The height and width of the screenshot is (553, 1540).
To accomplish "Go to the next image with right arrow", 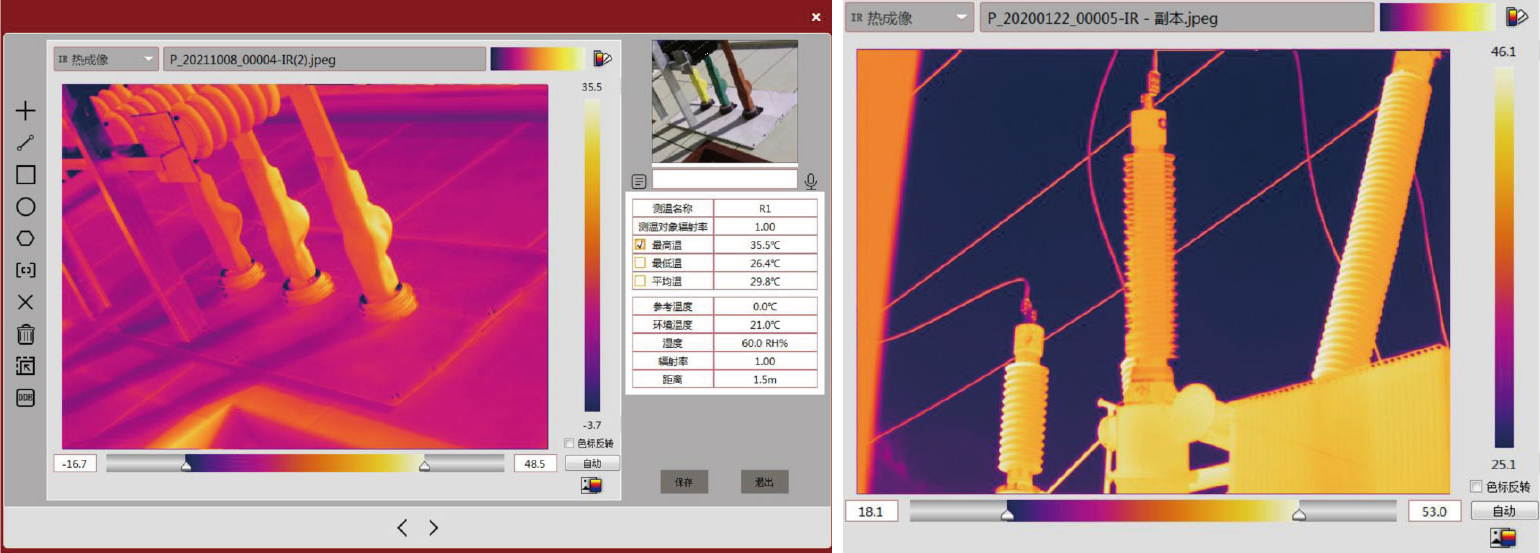I will point(433,528).
